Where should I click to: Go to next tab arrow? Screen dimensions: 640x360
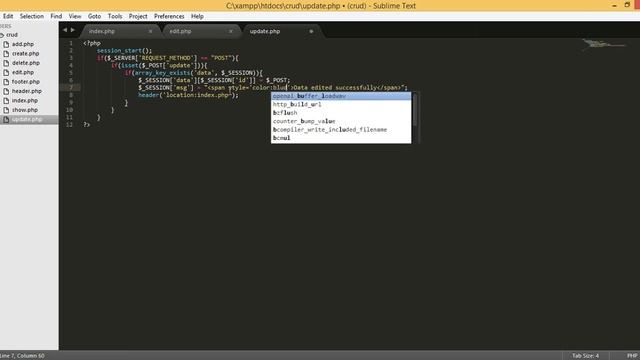pyautogui.click(x=73, y=30)
